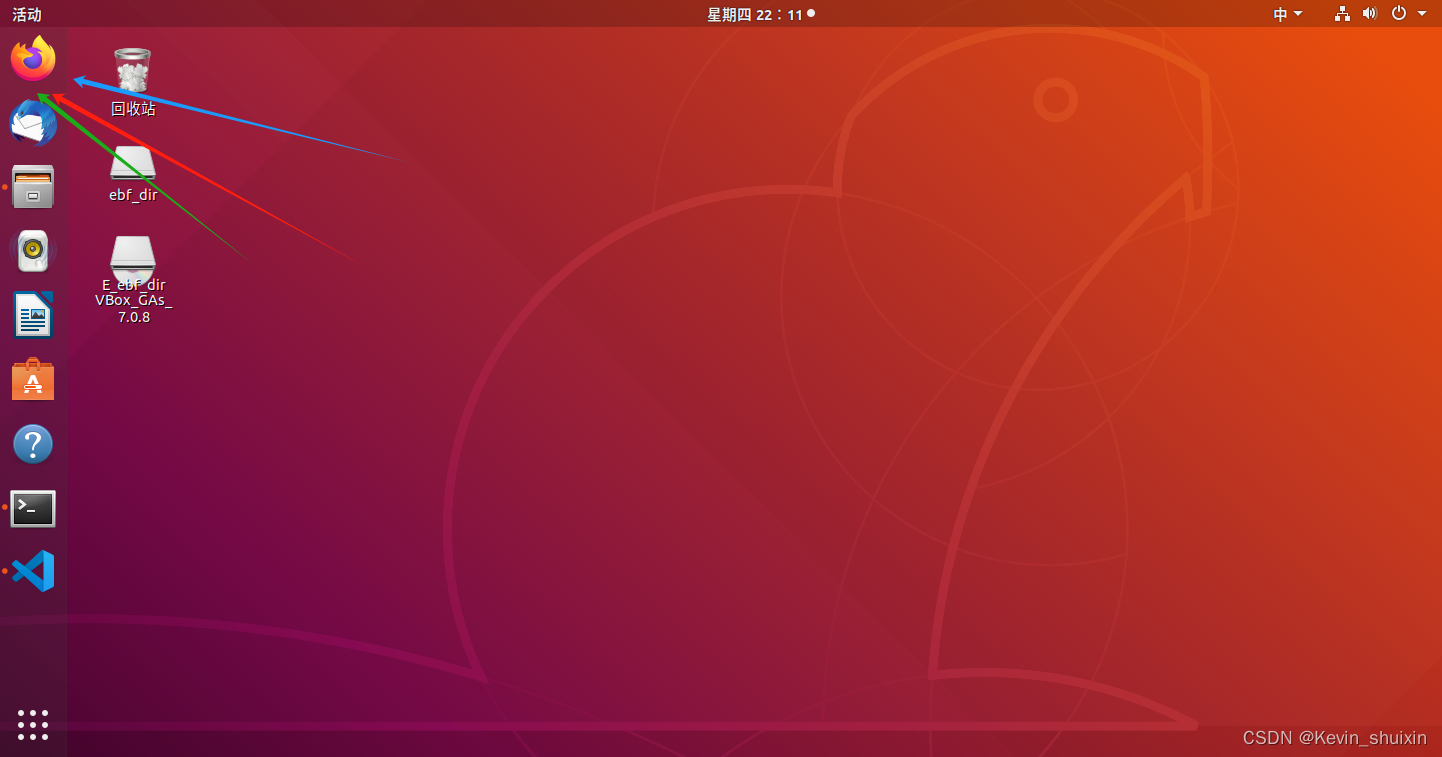
Task: Open the Rhythmbox music player
Action: 33,250
